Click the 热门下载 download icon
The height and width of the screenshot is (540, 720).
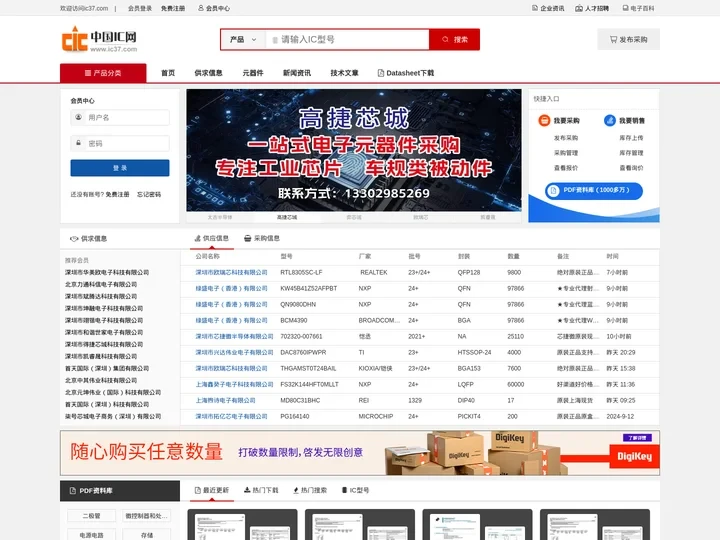tap(247, 490)
